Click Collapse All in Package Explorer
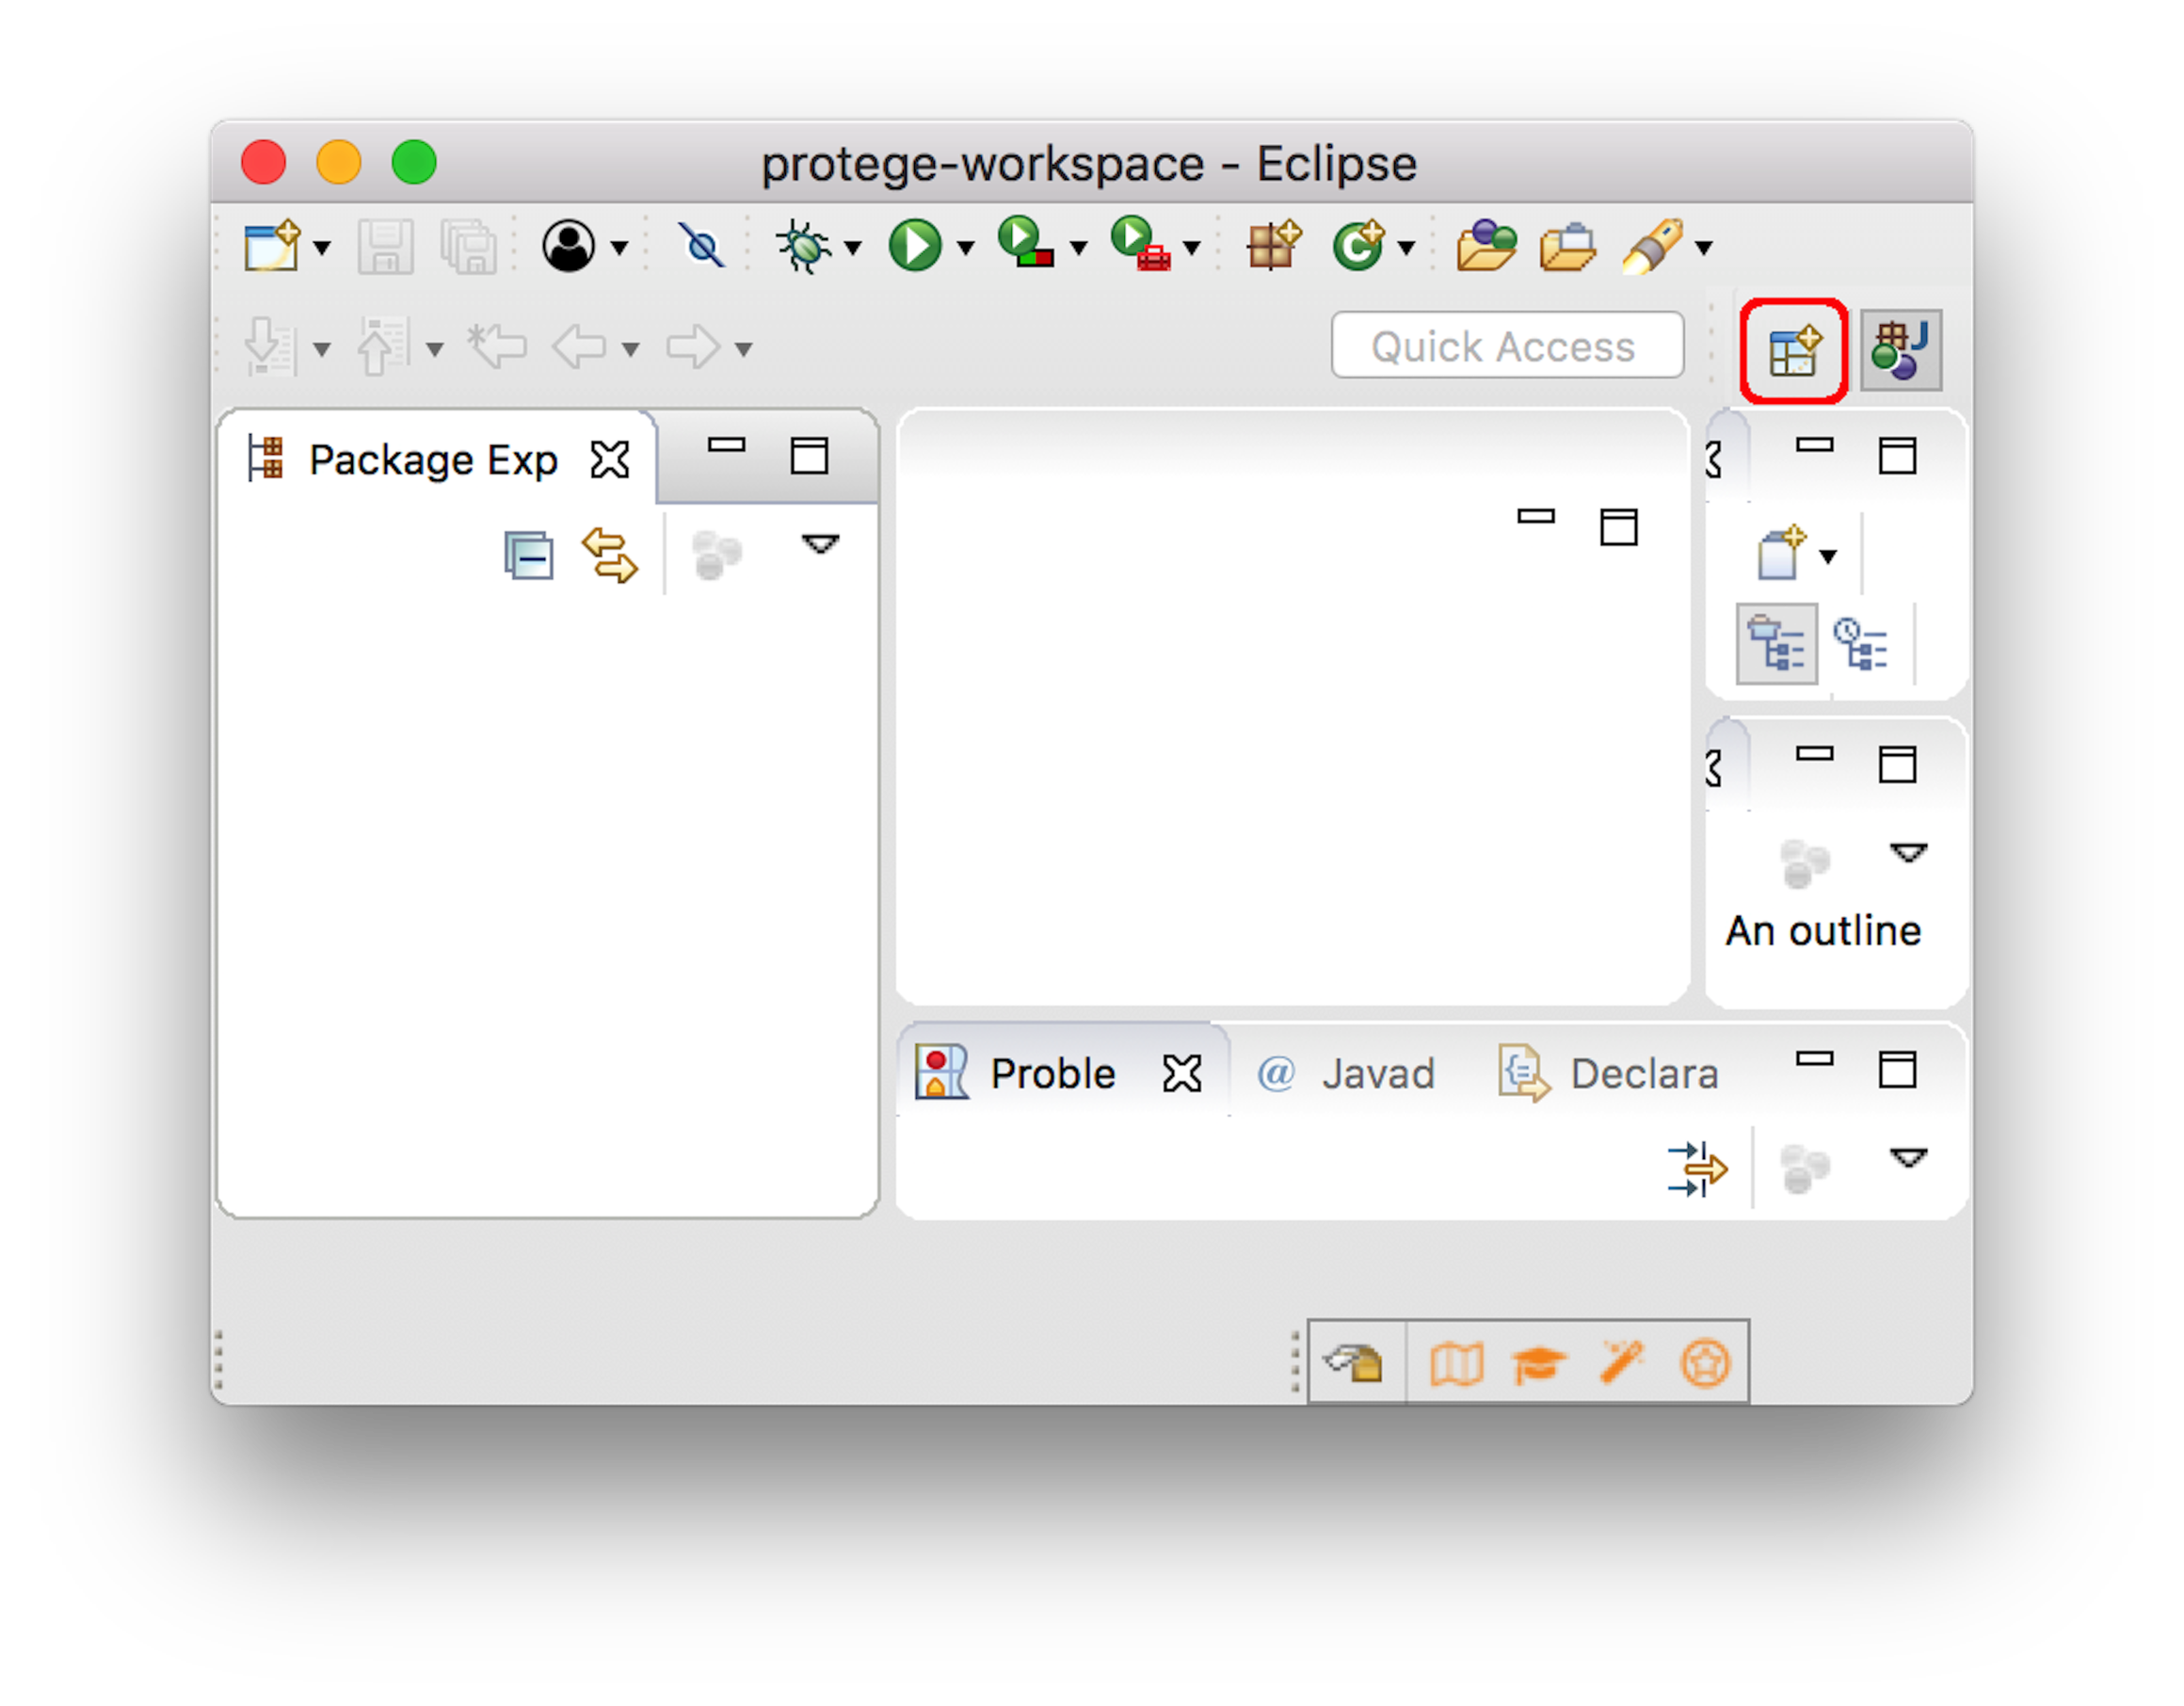This screenshot has width=2184, height=1706. click(529, 556)
